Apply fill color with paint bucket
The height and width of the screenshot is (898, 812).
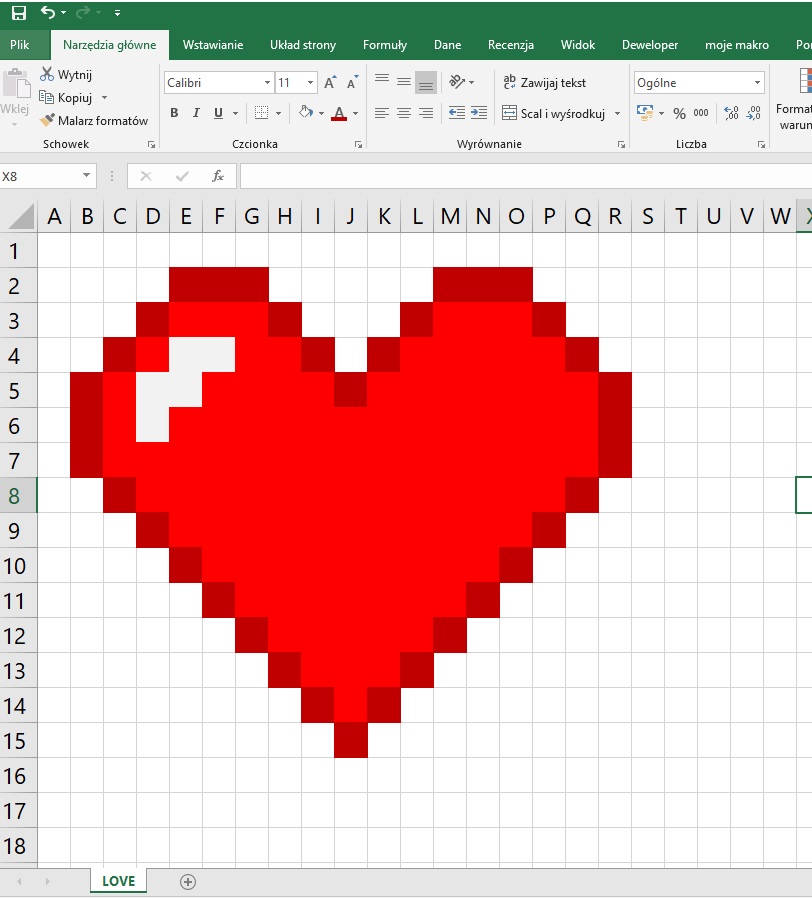(306, 112)
